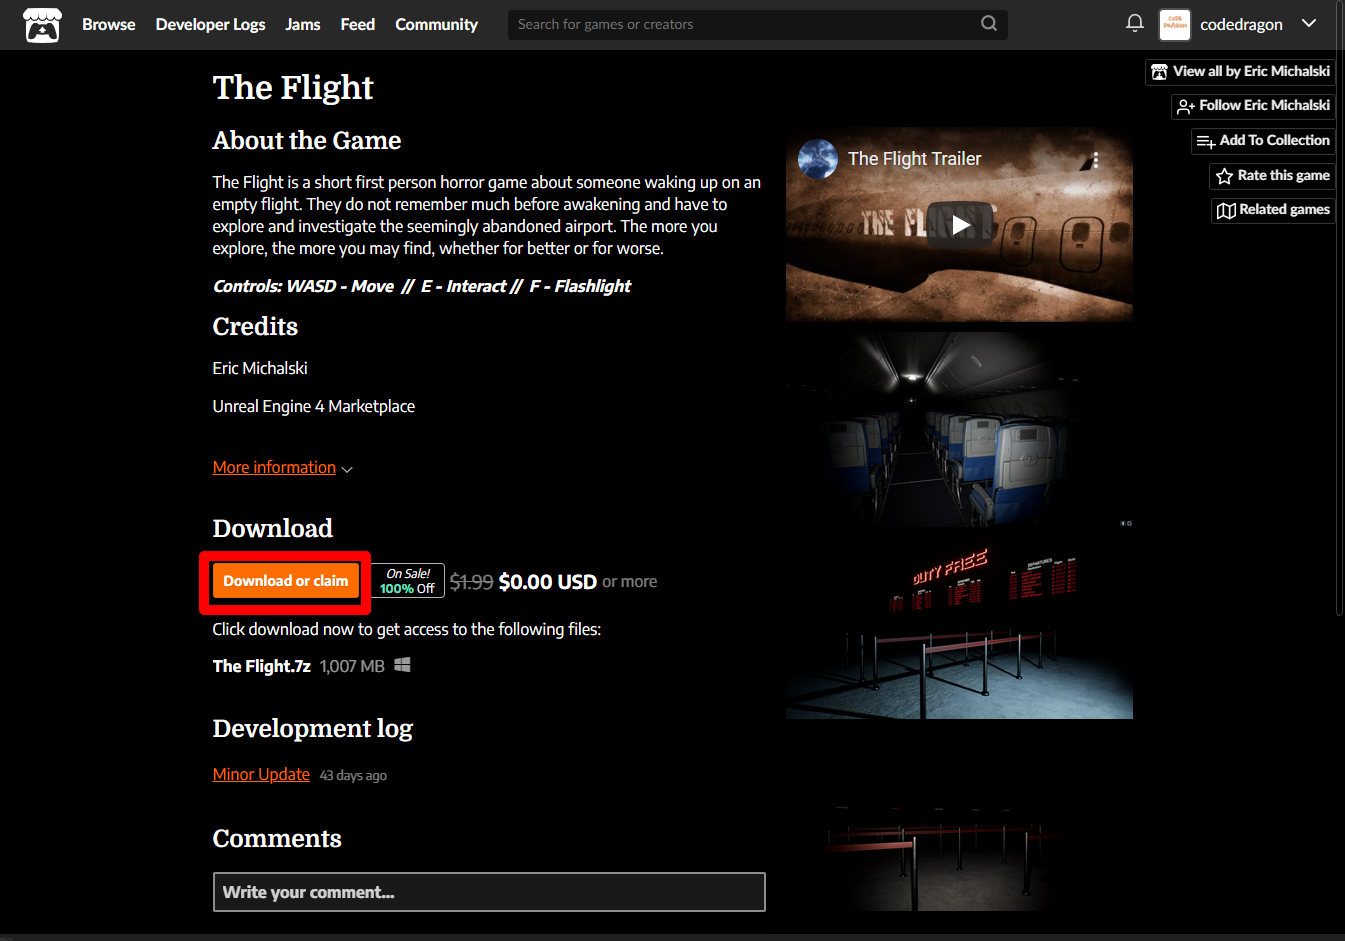The width and height of the screenshot is (1345, 941).
Task: Open the Community page
Action: (x=436, y=24)
